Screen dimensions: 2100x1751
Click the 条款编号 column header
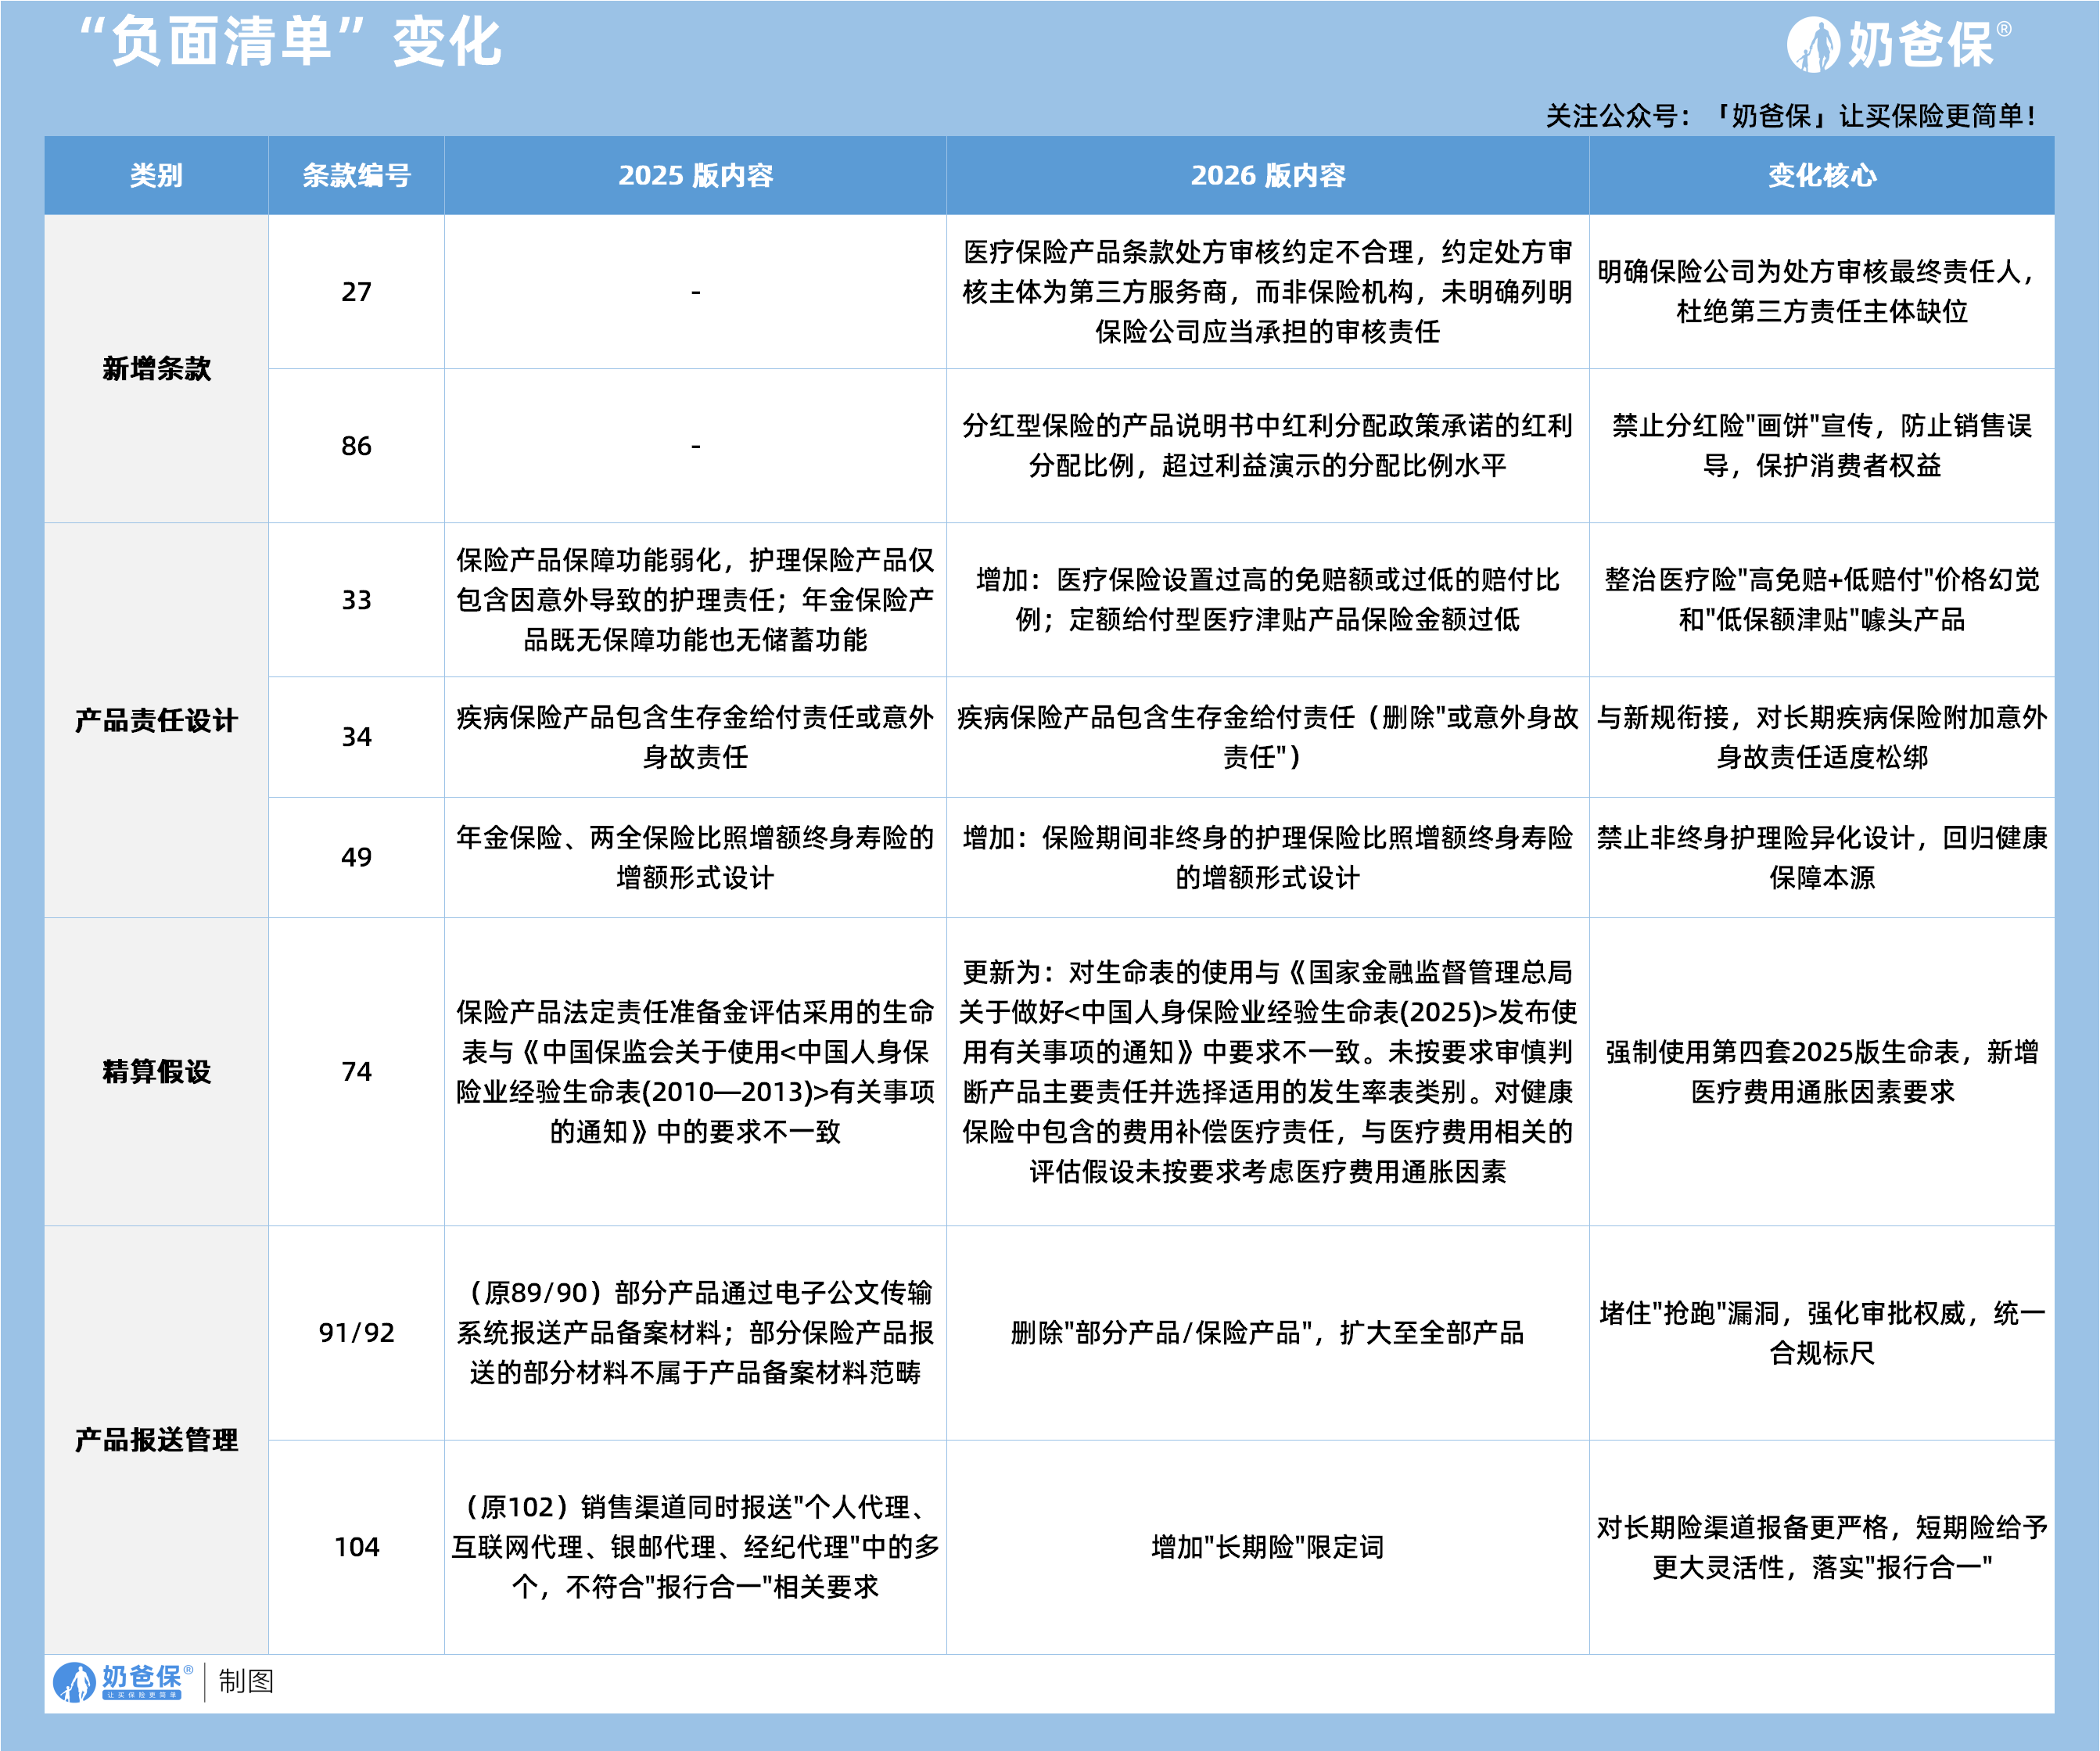click(356, 176)
